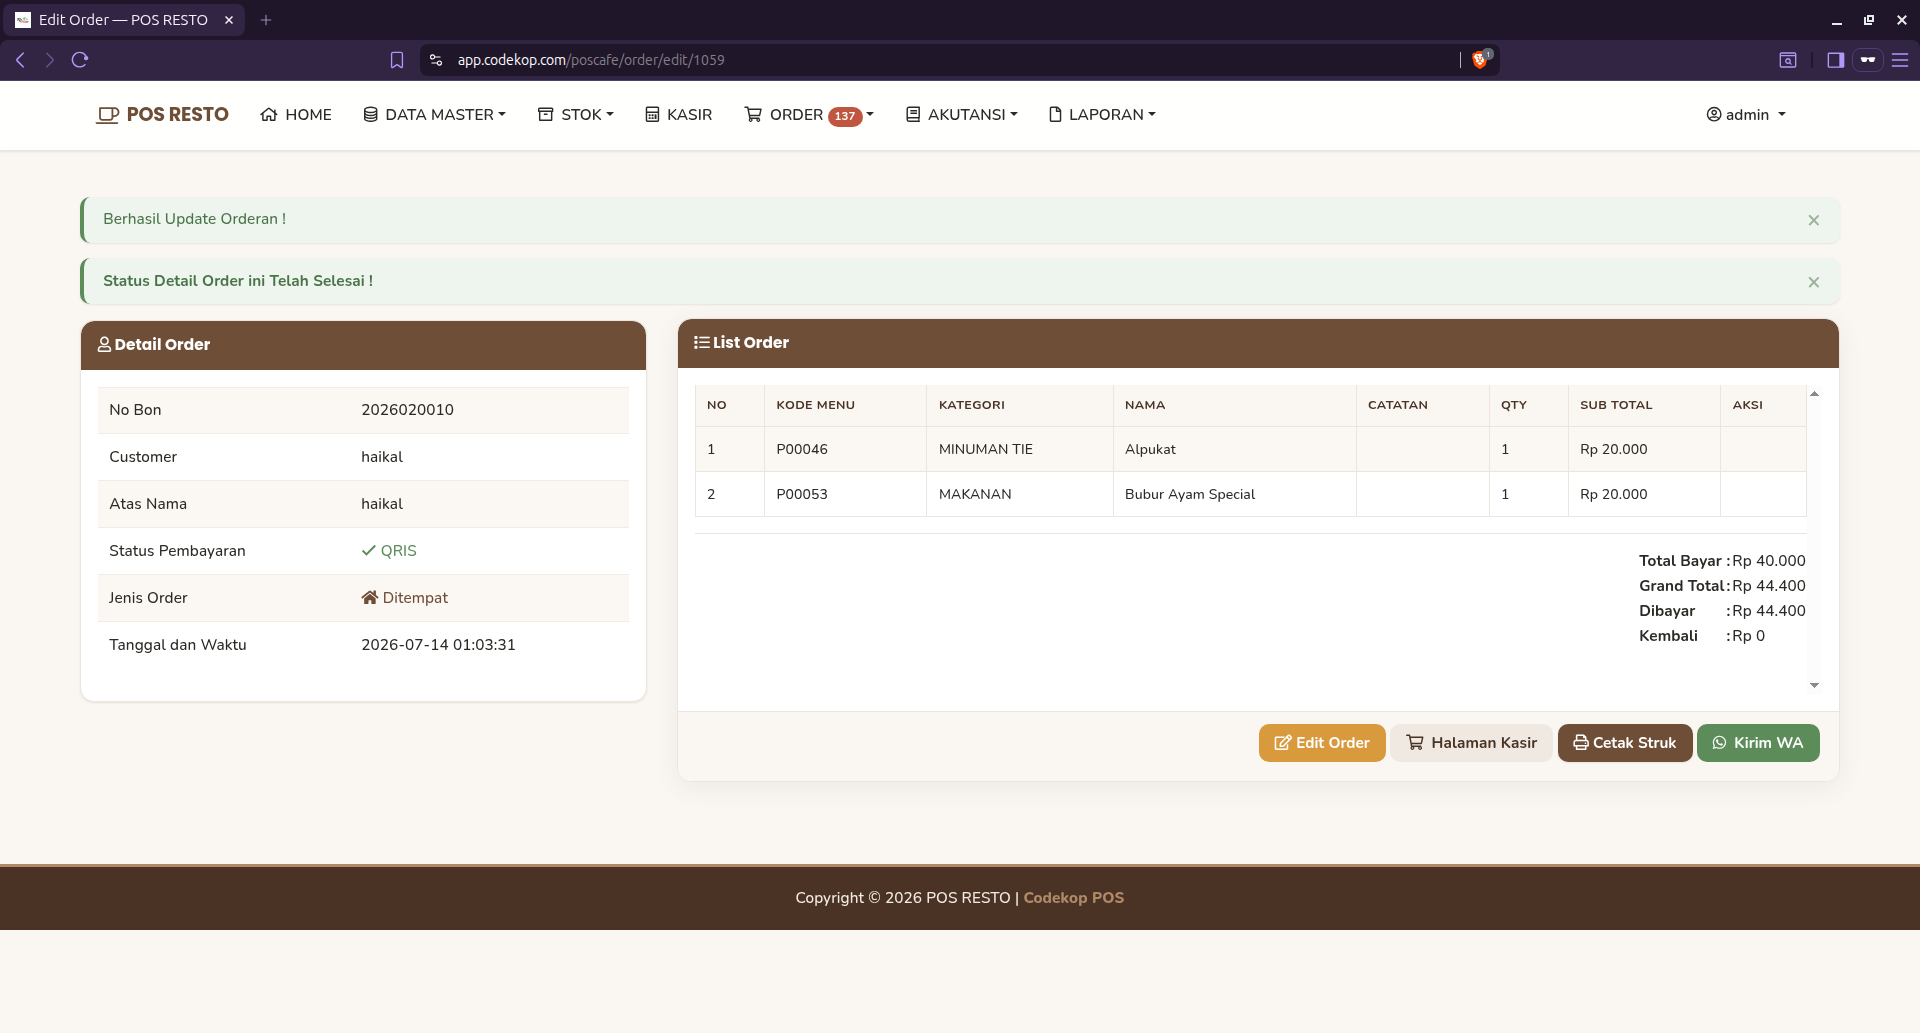This screenshot has height=1033, width=1920.
Task: Click the Grand Total Rp 44.400 value
Action: coord(1769,586)
